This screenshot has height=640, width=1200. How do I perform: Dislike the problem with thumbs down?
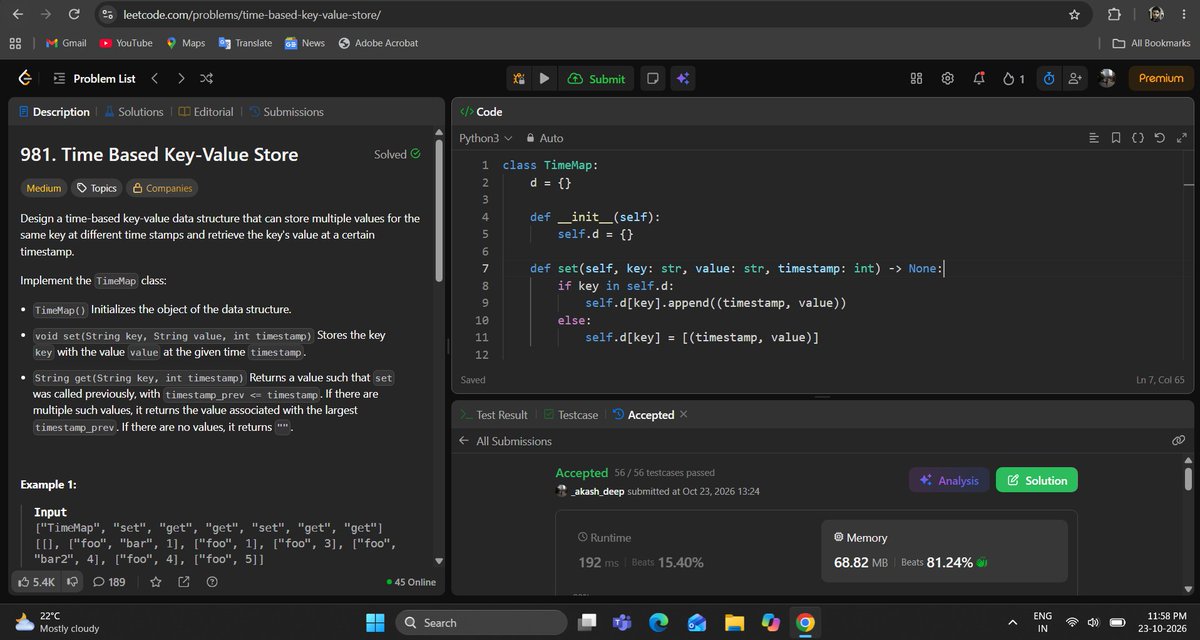click(72, 581)
